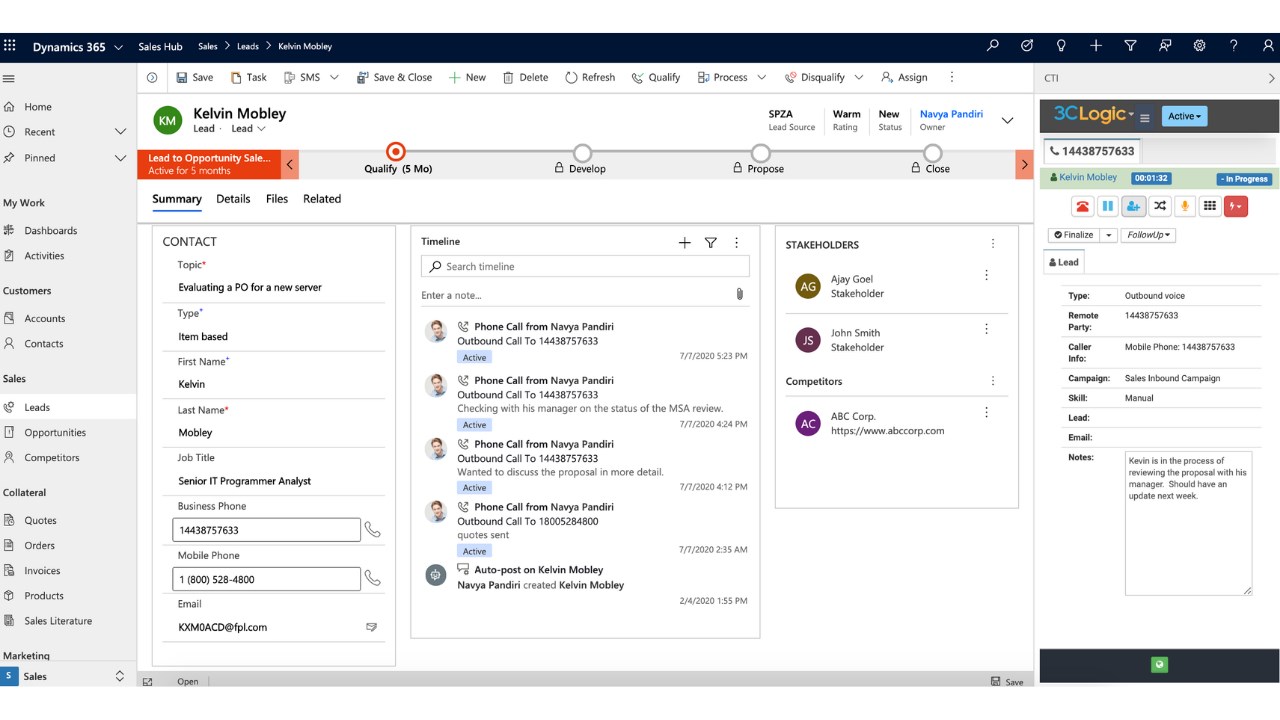Image resolution: width=1280 pixels, height=720 pixels.
Task: Switch the Sales area selector at bottom
Action: 68,676
